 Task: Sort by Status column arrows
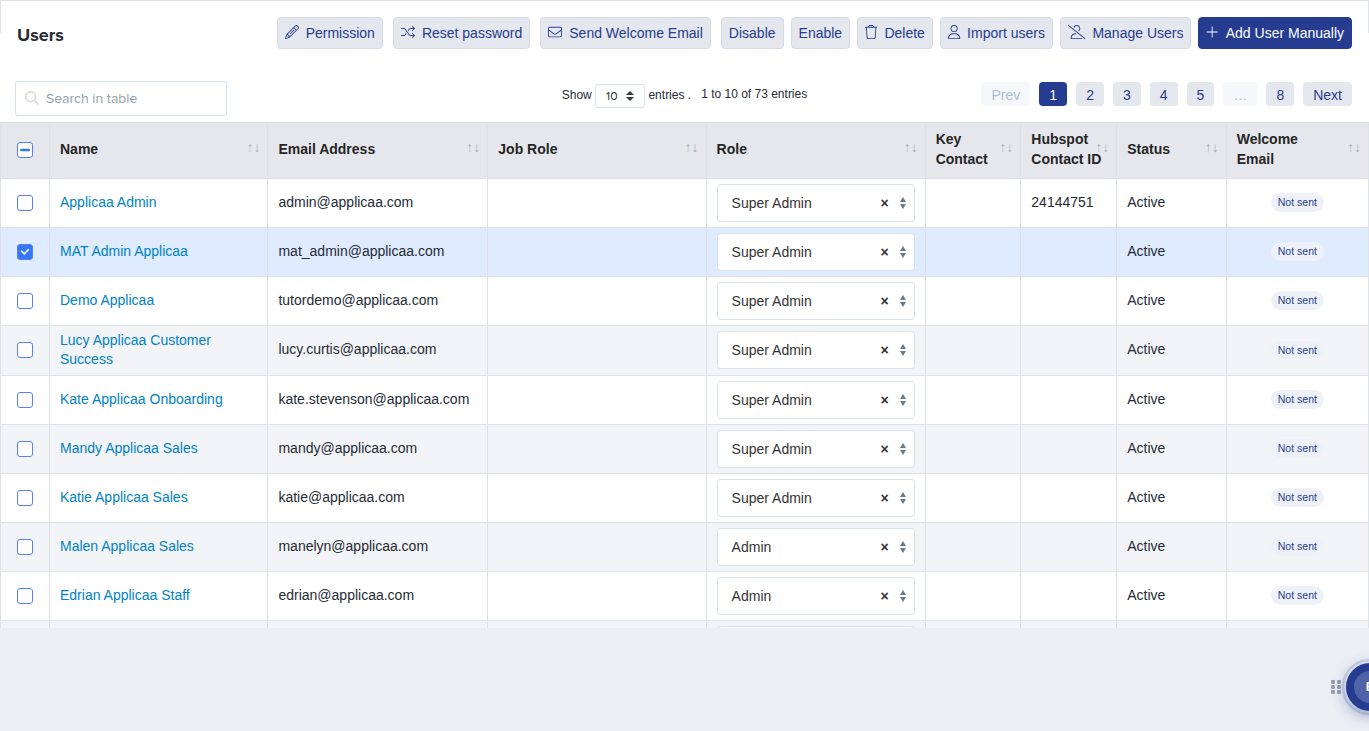pos(1212,148)
